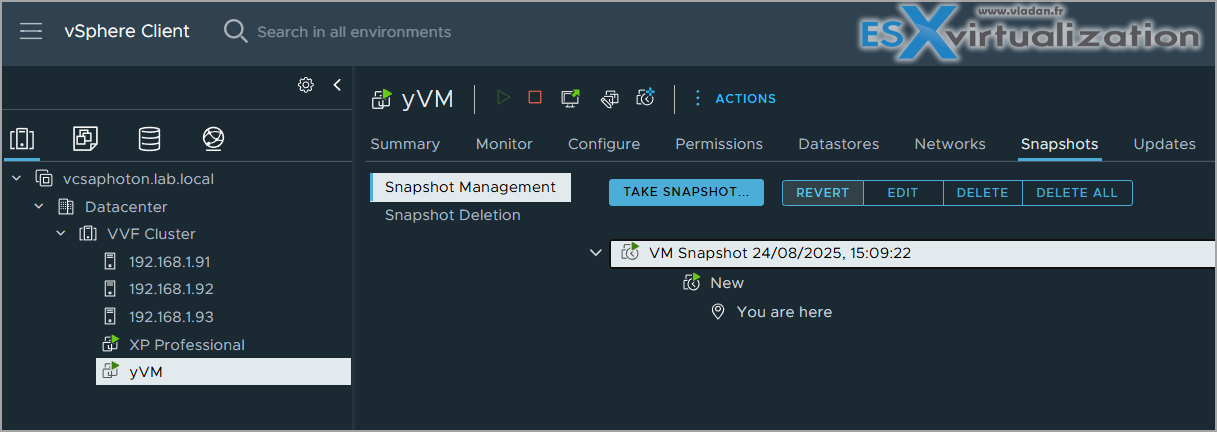Click the take snapshot clock icon in the toolbar
The height and width of the screenshot is (432, 1217).
coord(646,98)
